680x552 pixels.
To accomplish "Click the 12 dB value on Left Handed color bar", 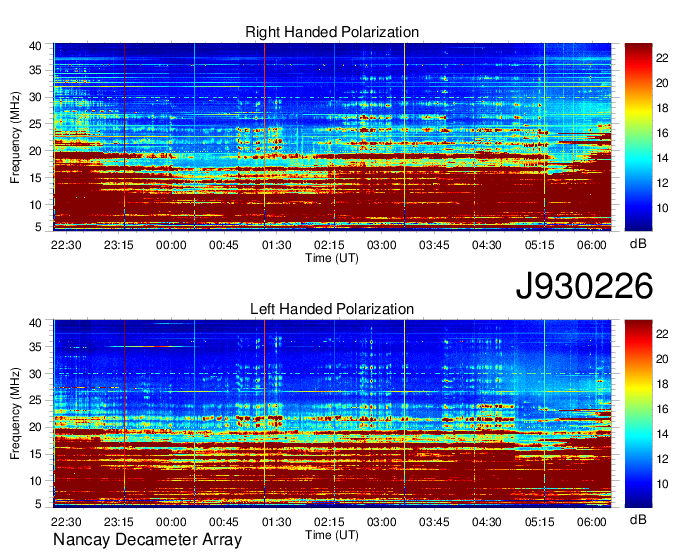I will 662,459.
